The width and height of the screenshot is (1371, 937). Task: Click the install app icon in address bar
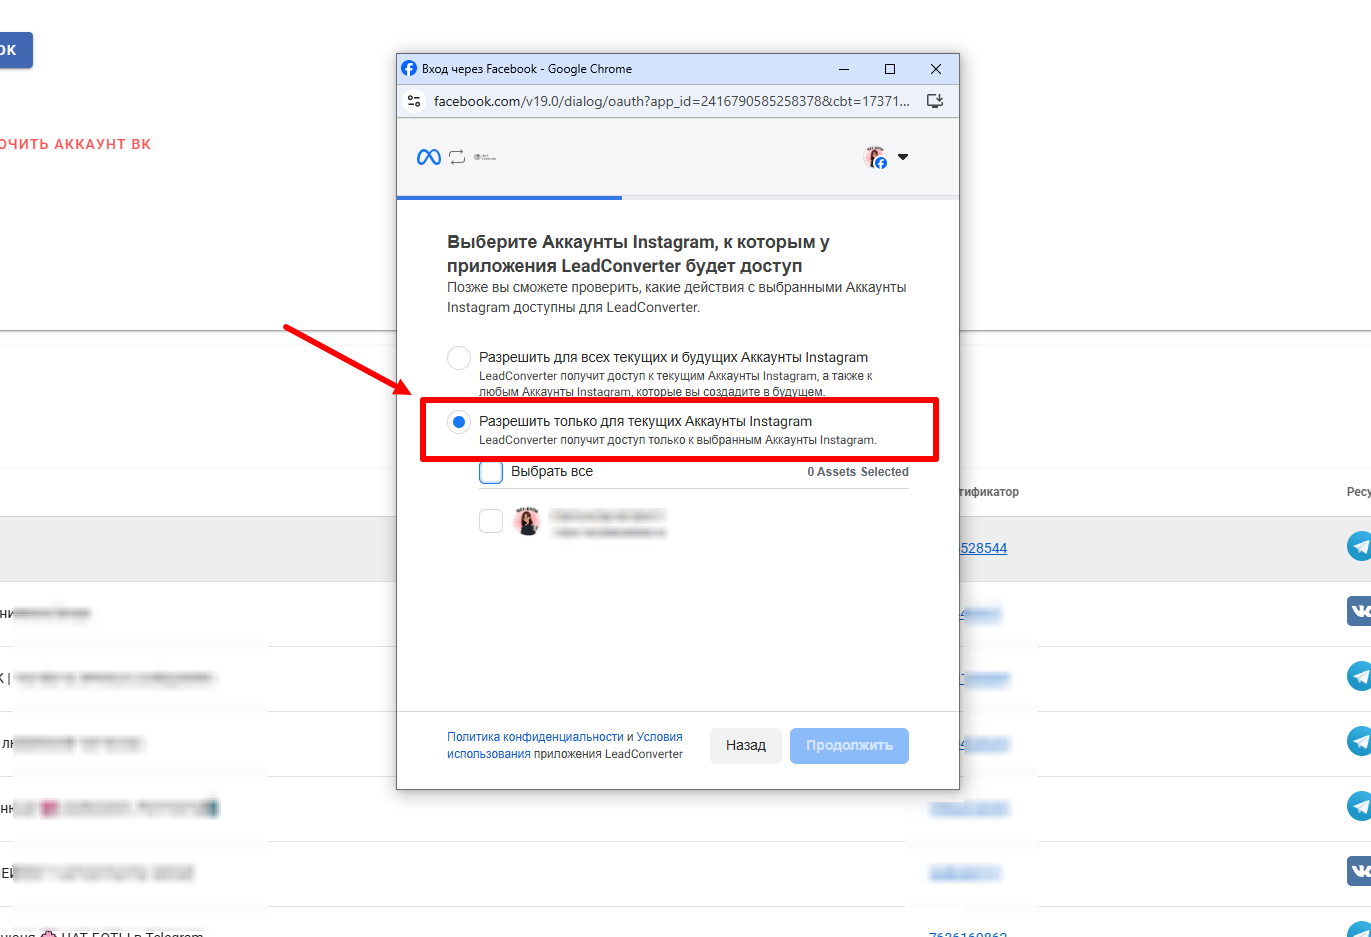(x=935, y=101)
